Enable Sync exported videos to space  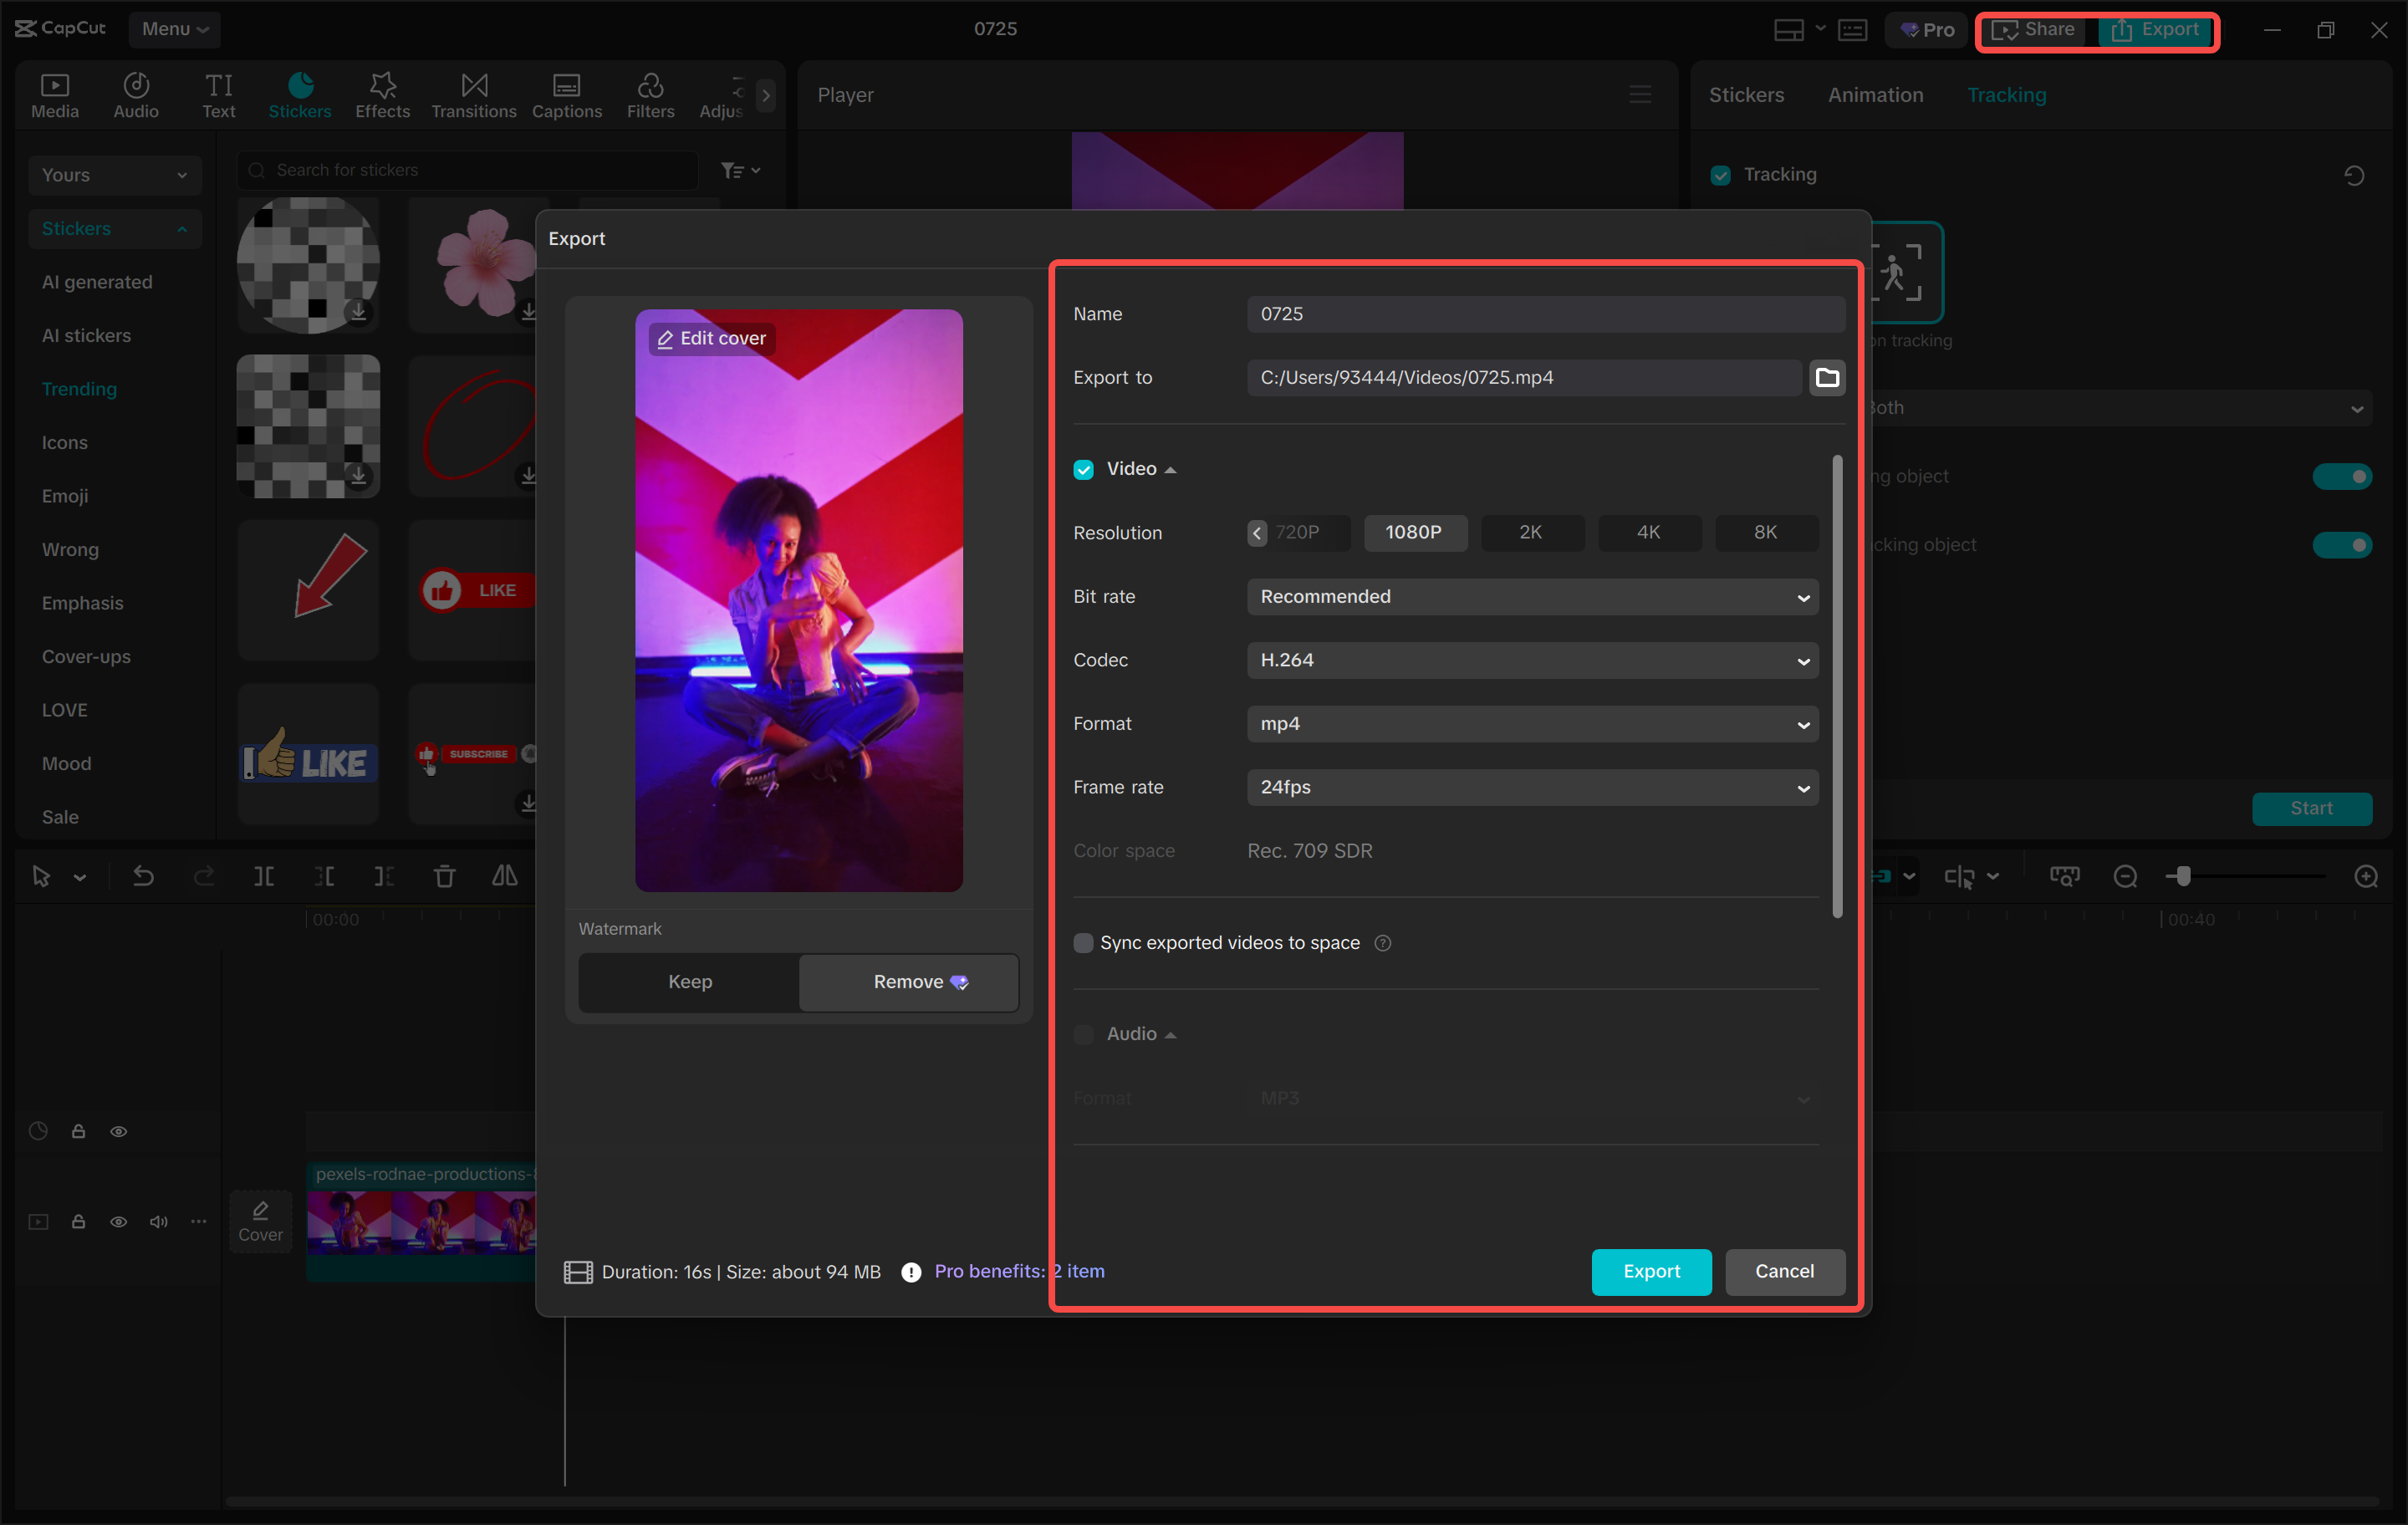tap(1083, 943)
